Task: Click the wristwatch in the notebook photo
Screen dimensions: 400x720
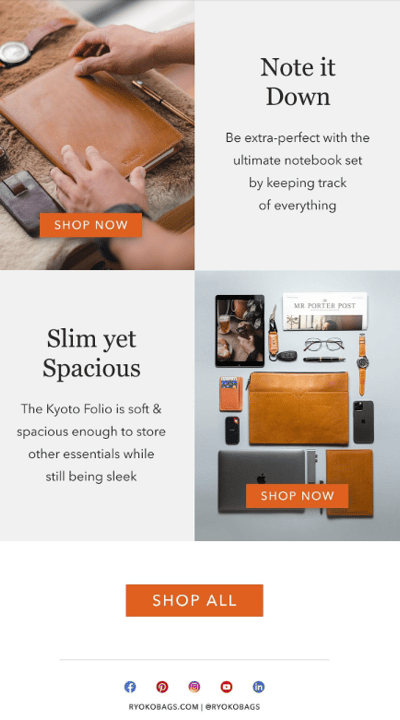Action: tap(14, 54)
